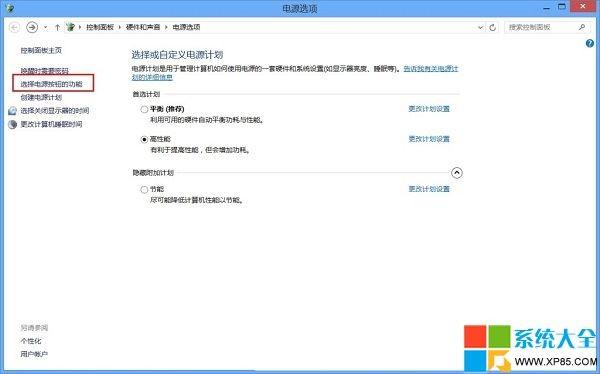Click 硬件和声音 in the breadcrumb

143,27
